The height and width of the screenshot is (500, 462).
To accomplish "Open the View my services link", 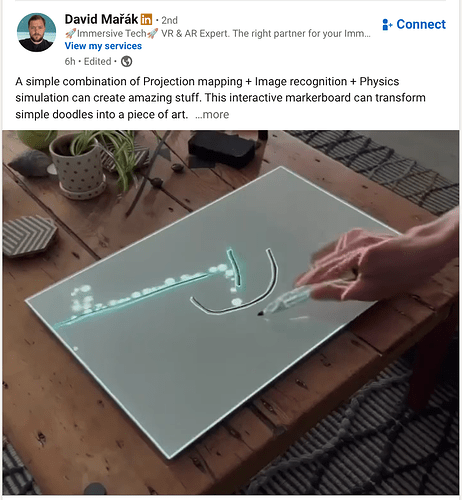I will coord(103,46).
